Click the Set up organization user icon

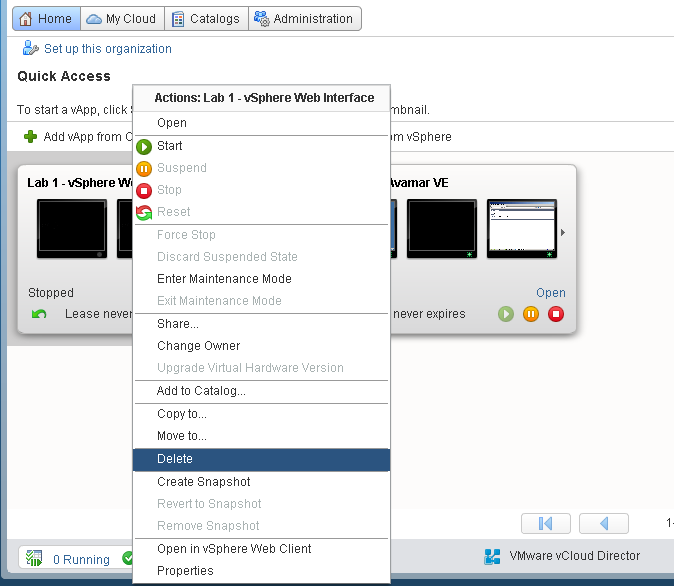30,48
